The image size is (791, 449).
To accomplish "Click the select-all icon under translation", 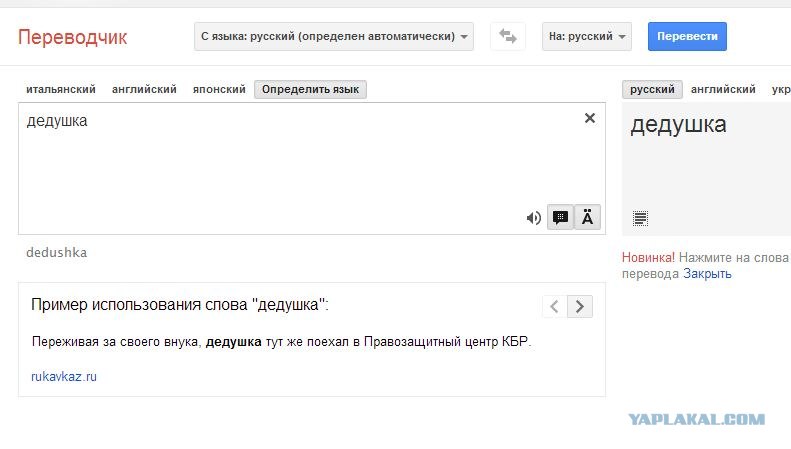I will tap(640, 218).
